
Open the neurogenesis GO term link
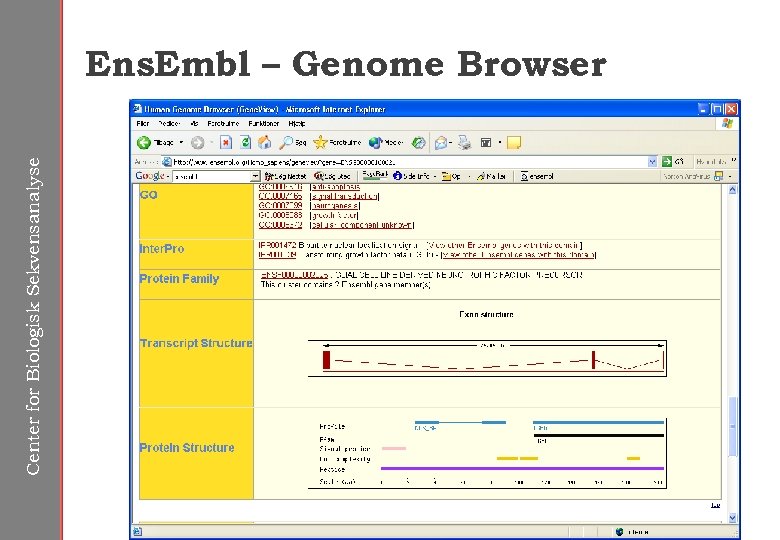point(335,206)
